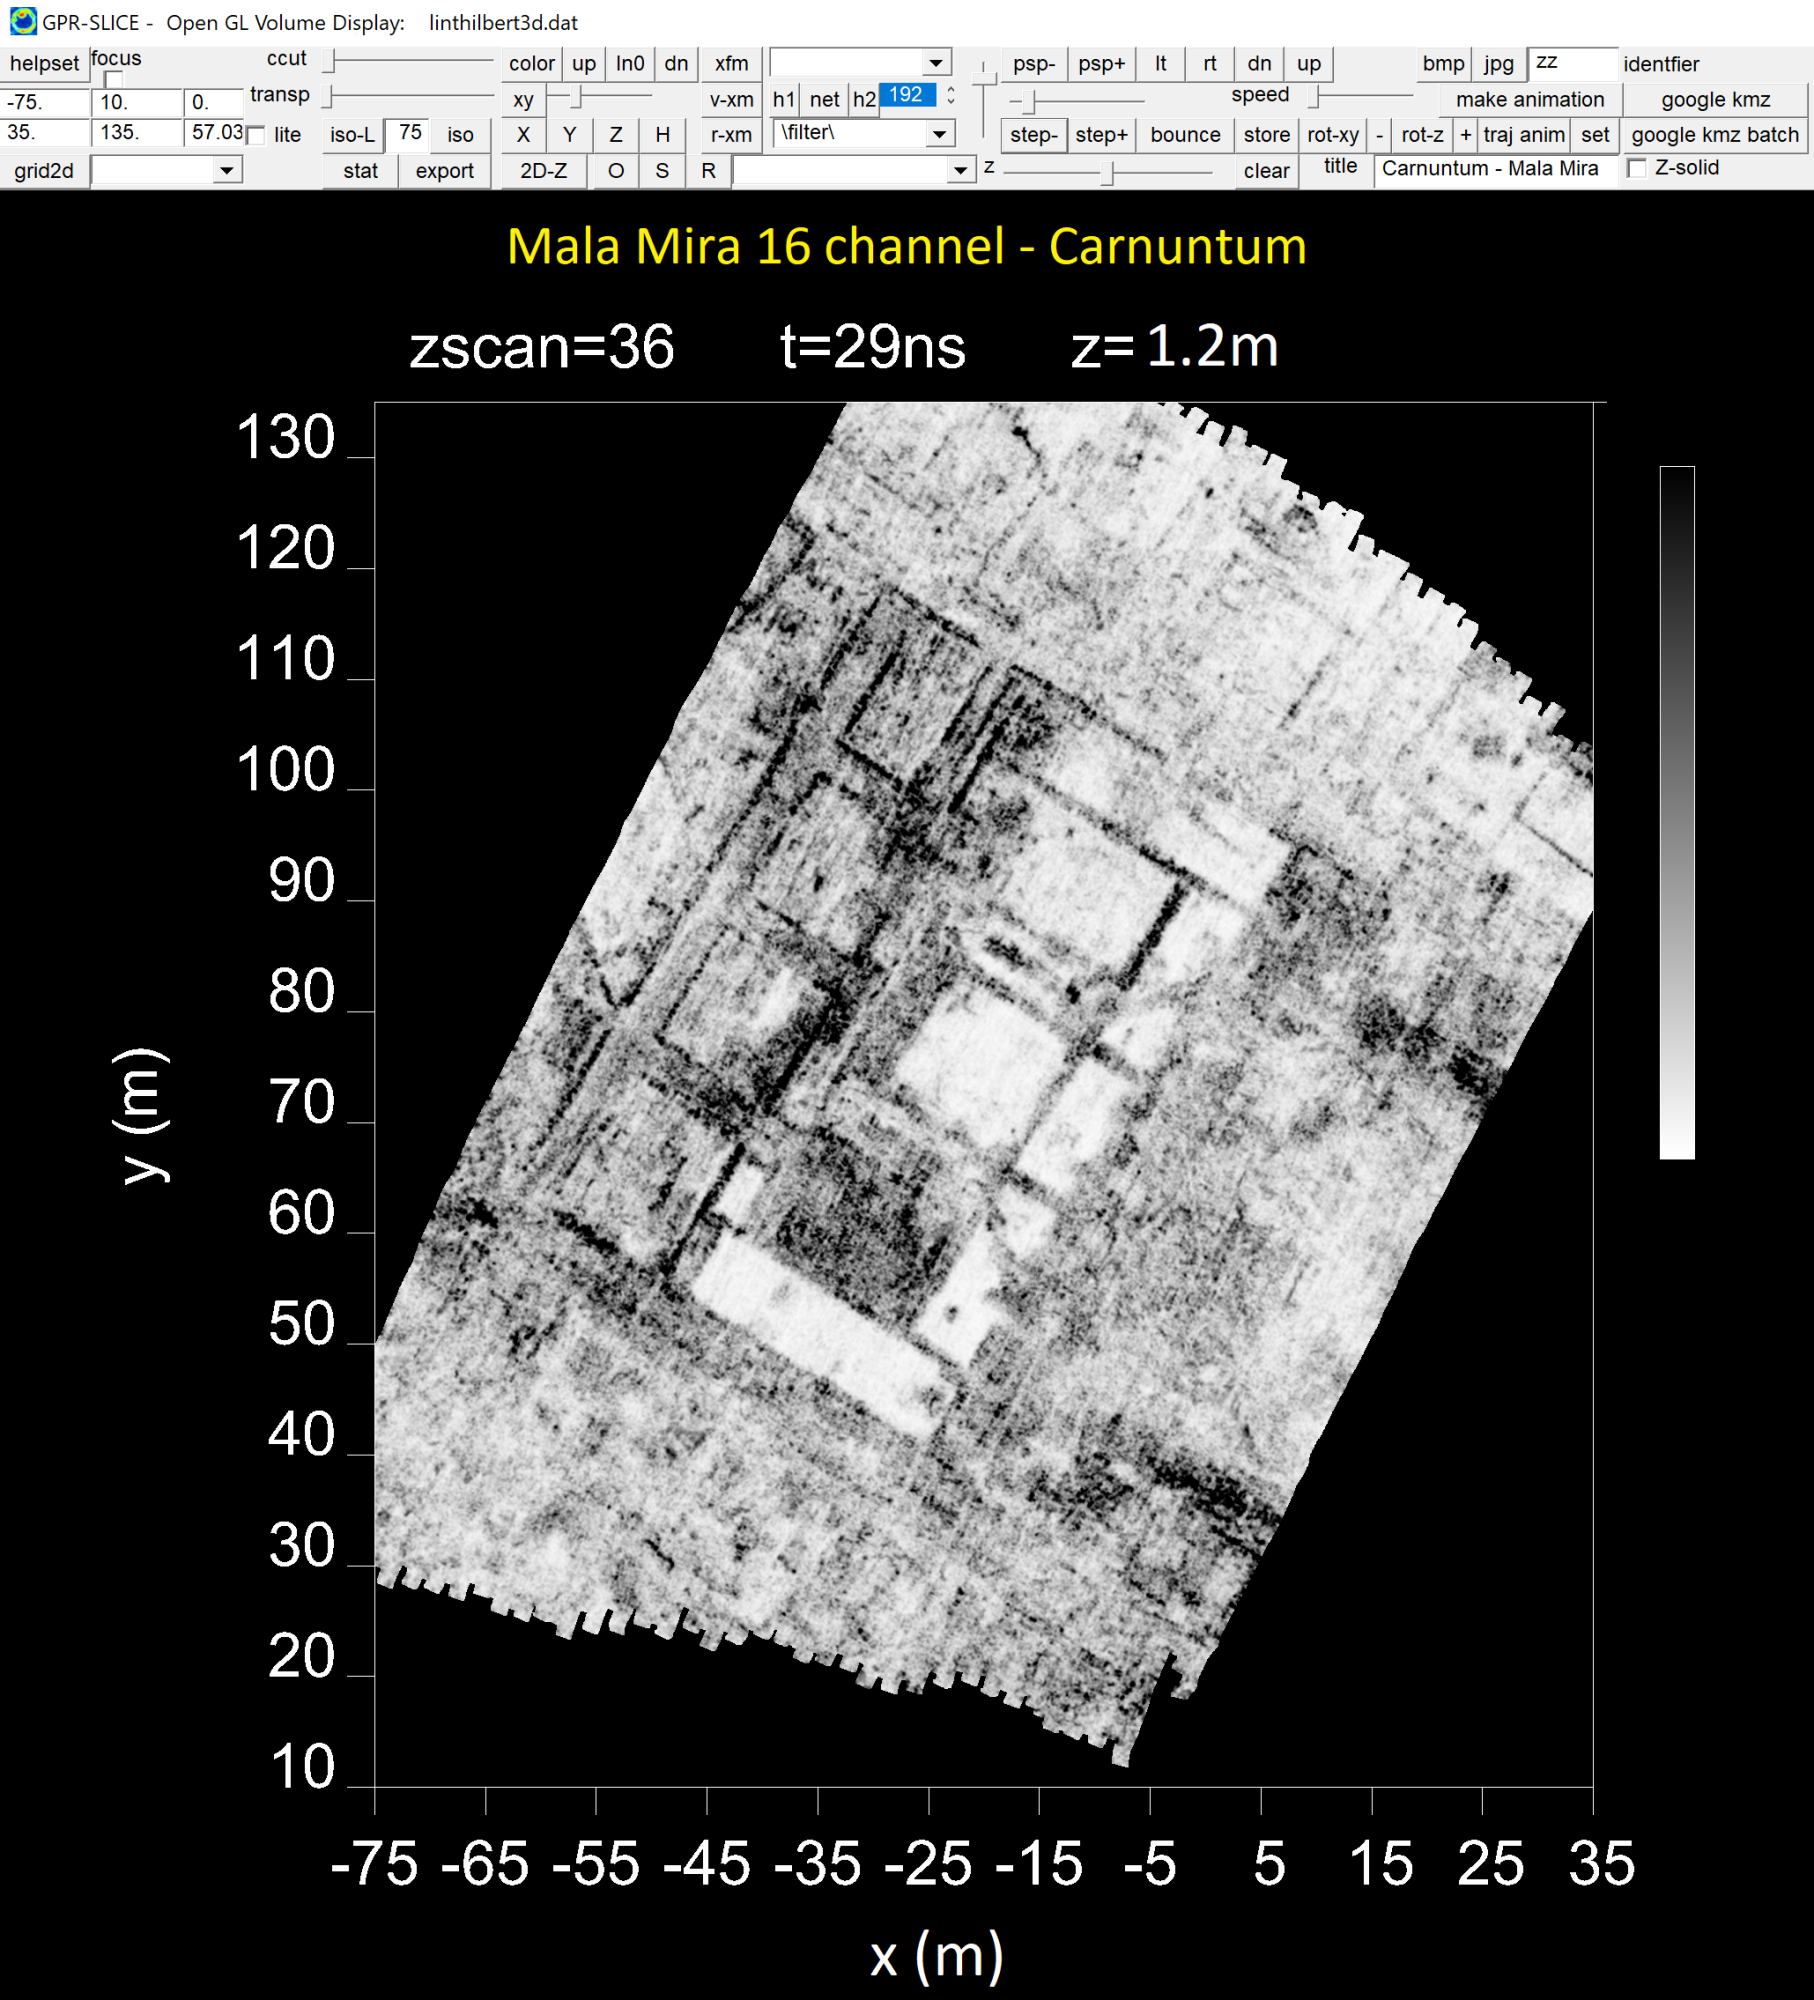Screen dimensions: 1814x2000
Task: Click the v-xm button
Action: pyautogui.click(x=732, y=100)
